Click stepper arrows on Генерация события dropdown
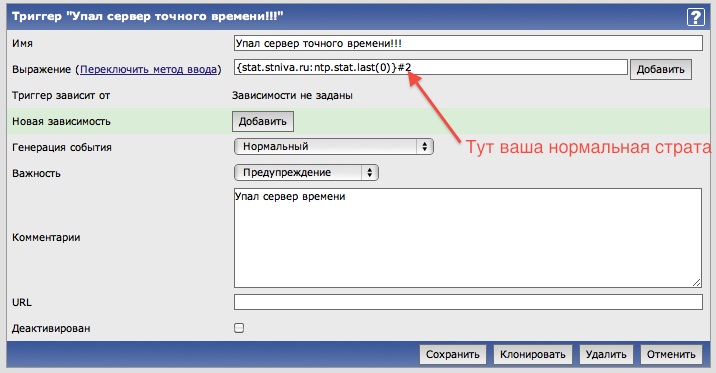 tap(425, 147)
